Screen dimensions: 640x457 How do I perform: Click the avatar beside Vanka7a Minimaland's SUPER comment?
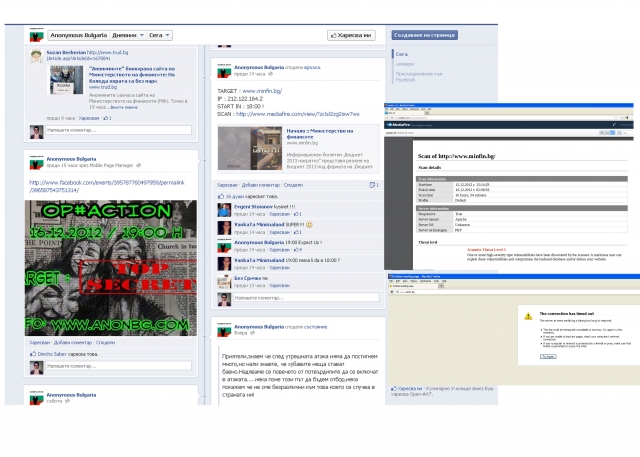224,228
